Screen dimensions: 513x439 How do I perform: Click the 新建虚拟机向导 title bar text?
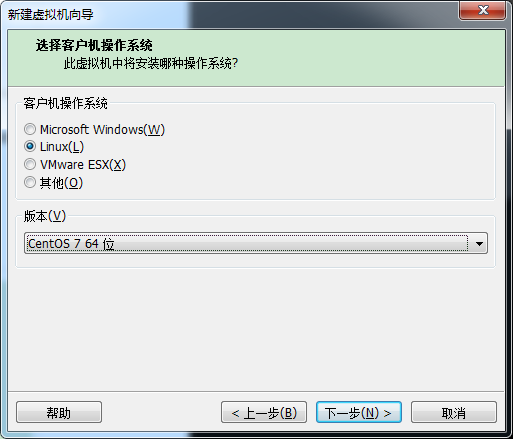50,15
